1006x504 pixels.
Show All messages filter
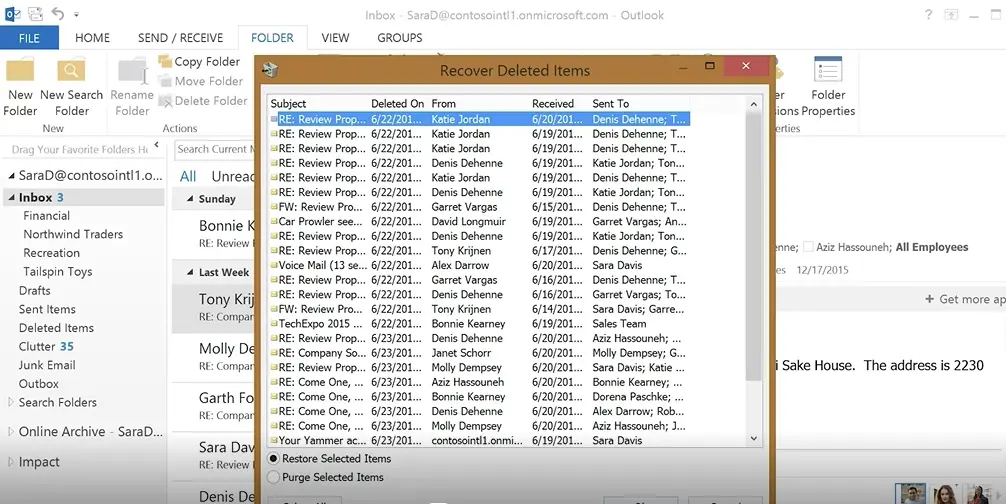pos(188,176)
